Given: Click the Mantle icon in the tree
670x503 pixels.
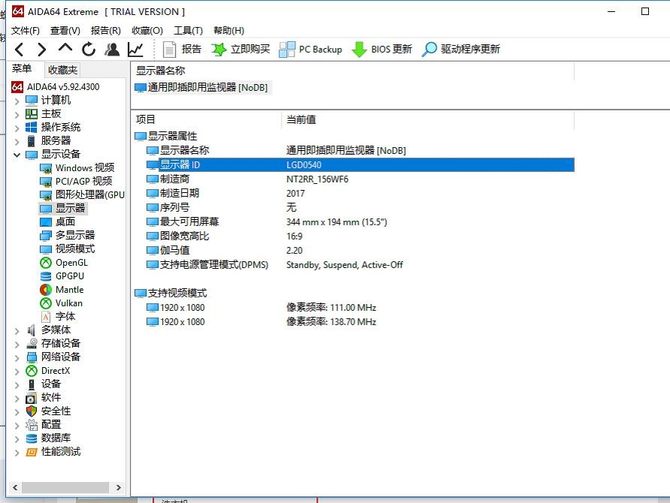Looking at the screenshot, I should [x=46, y=290].
